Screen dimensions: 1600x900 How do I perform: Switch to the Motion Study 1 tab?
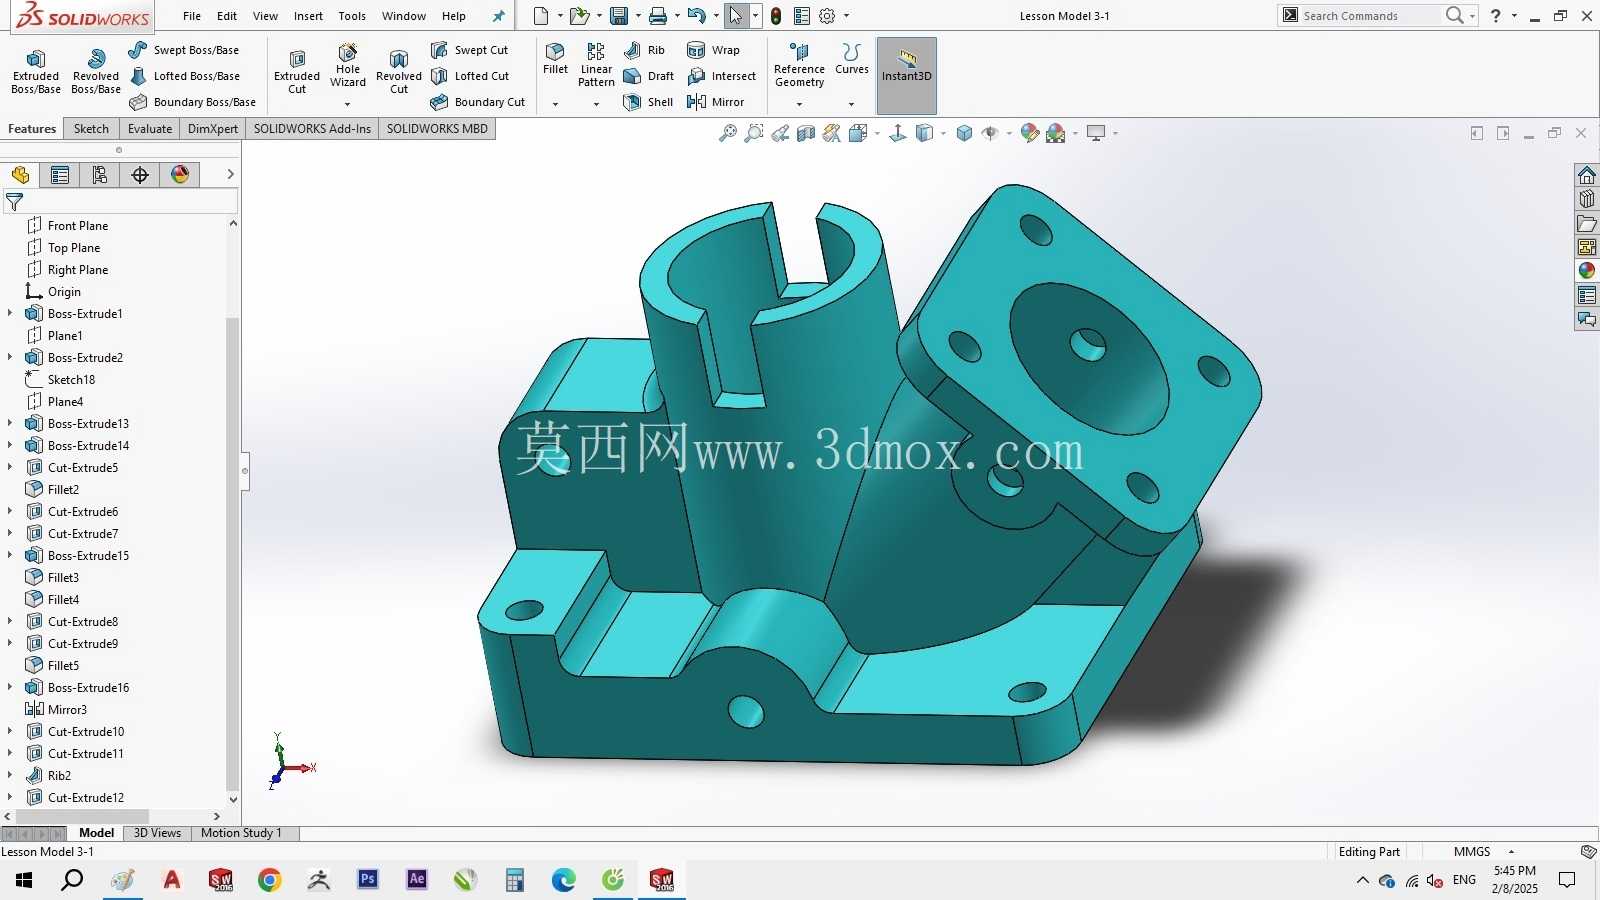coord(241,833)
